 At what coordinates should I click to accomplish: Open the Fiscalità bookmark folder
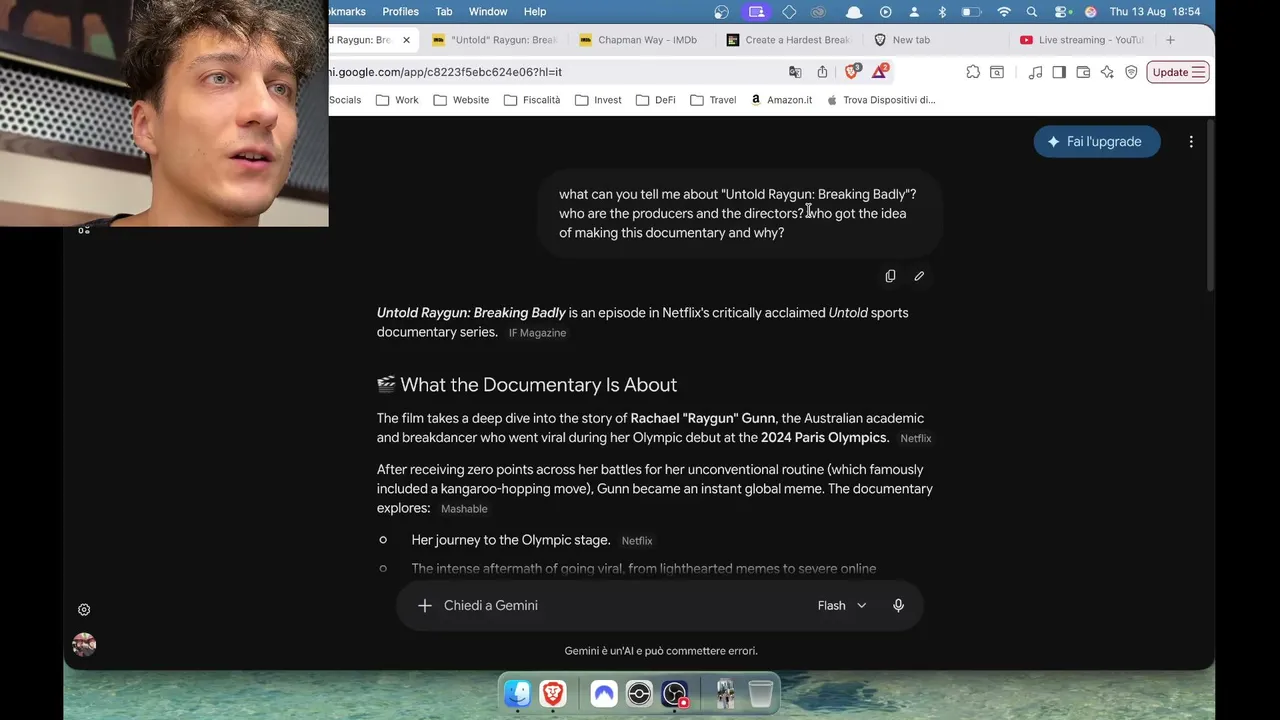tap(532, 100)
